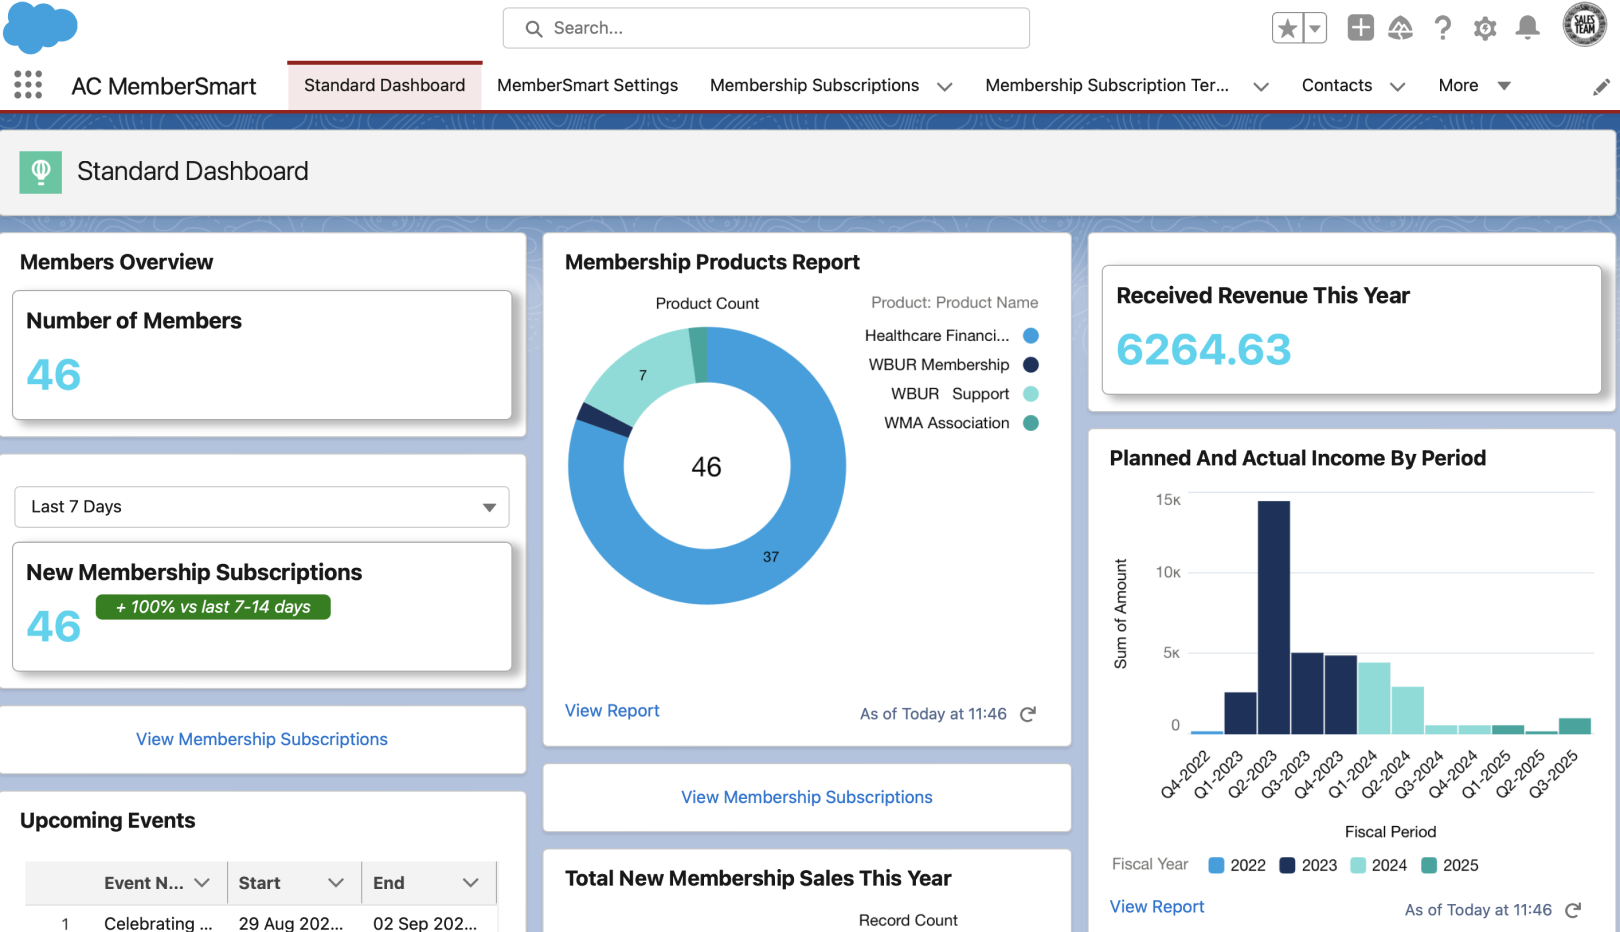This screenshot has height=932, width=1620.
Task: Click the tallest Q2-2023 bar
Action: [x=1274, y=618]
